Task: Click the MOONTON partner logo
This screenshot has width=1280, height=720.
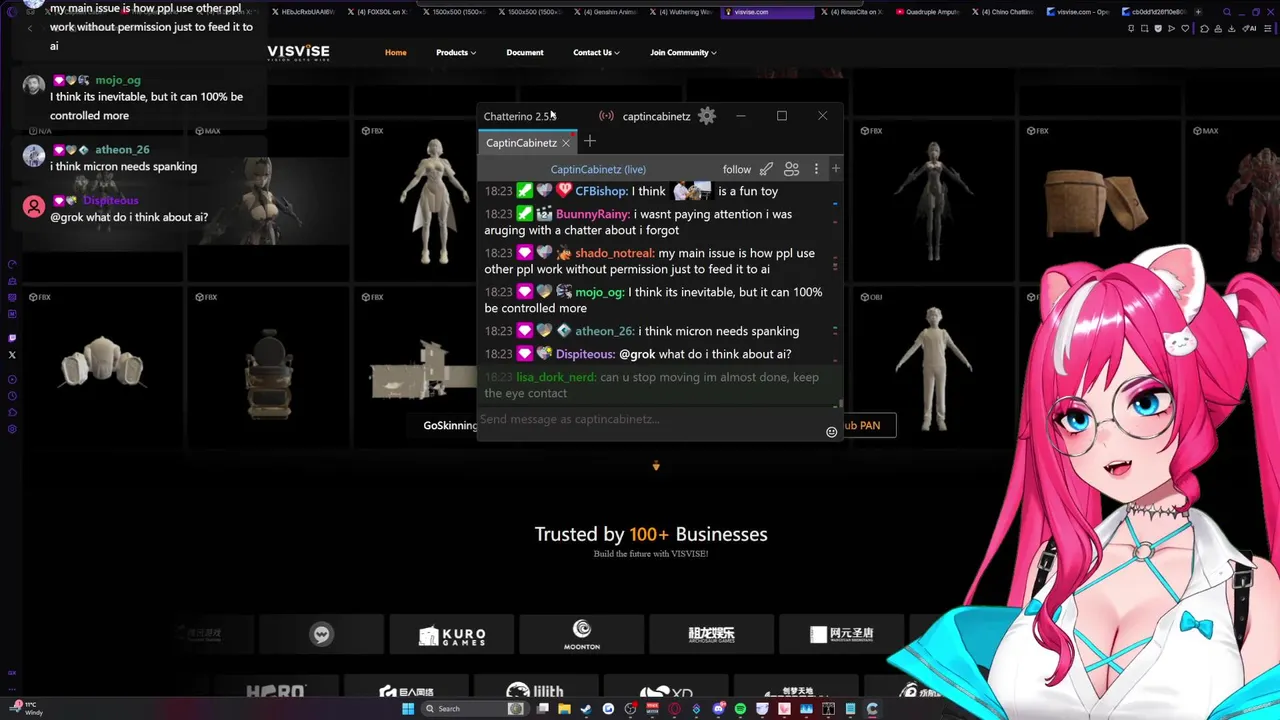Action: 582,635
